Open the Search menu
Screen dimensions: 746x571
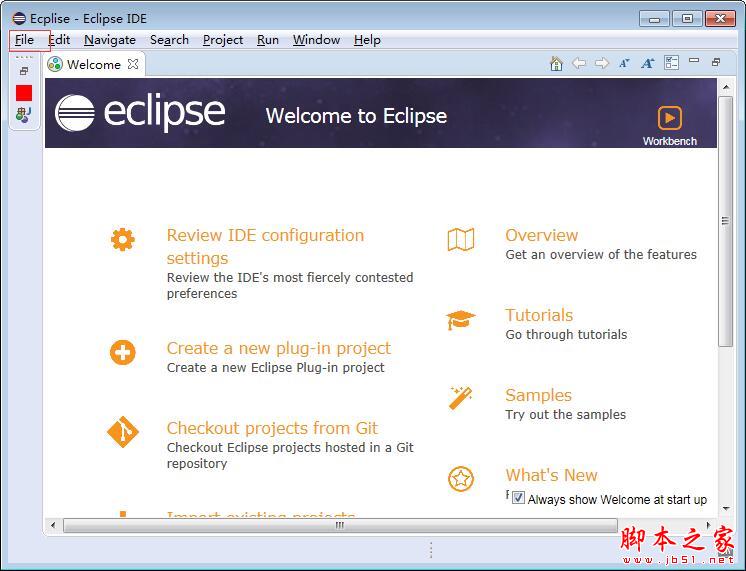169,40
